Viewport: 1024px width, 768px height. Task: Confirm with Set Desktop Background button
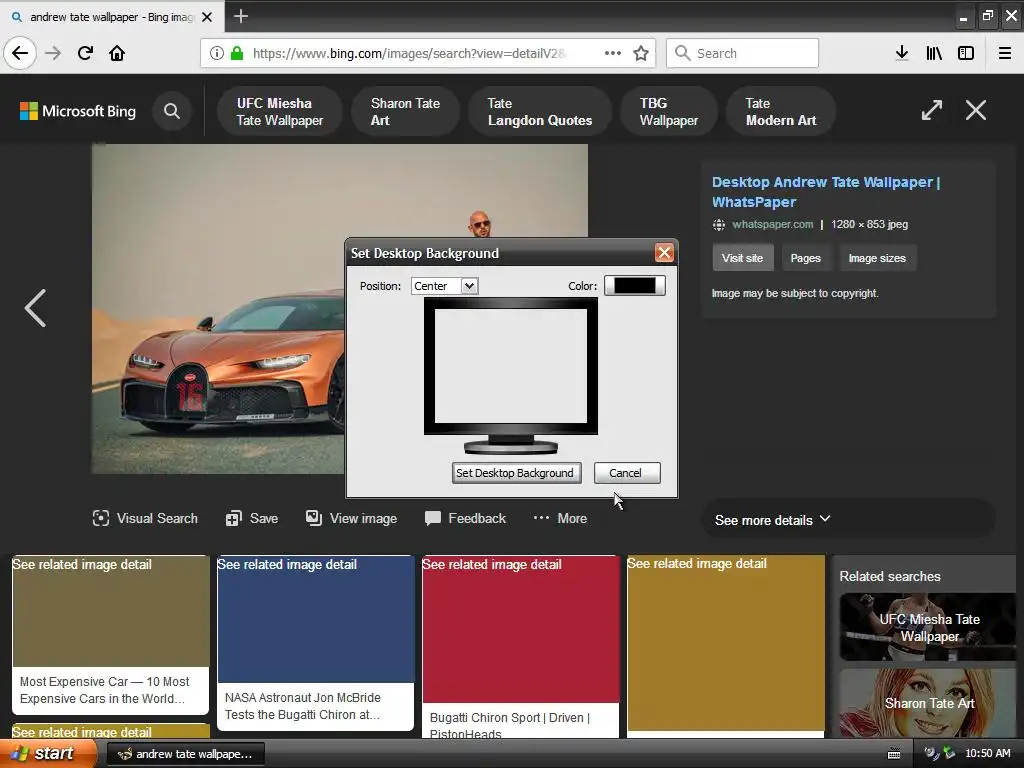click(x=516, y=473)
